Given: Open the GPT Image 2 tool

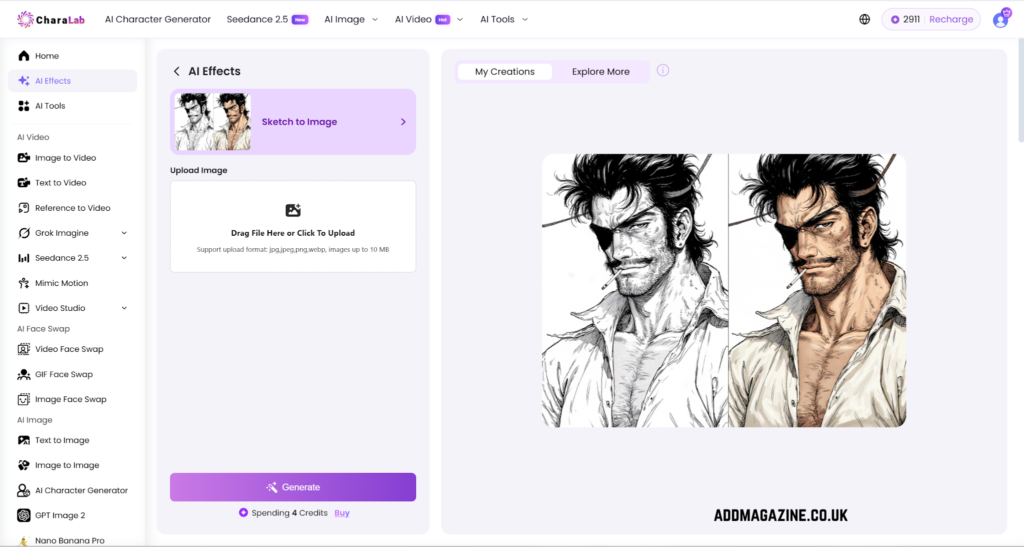Looking at the screenshot, I should 72,516.
